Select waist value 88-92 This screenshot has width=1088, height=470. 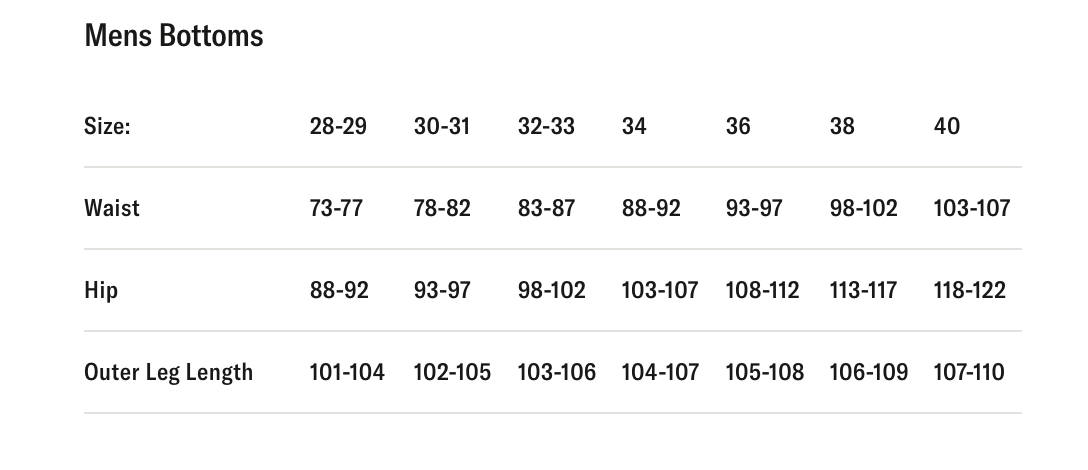[651, 209]
